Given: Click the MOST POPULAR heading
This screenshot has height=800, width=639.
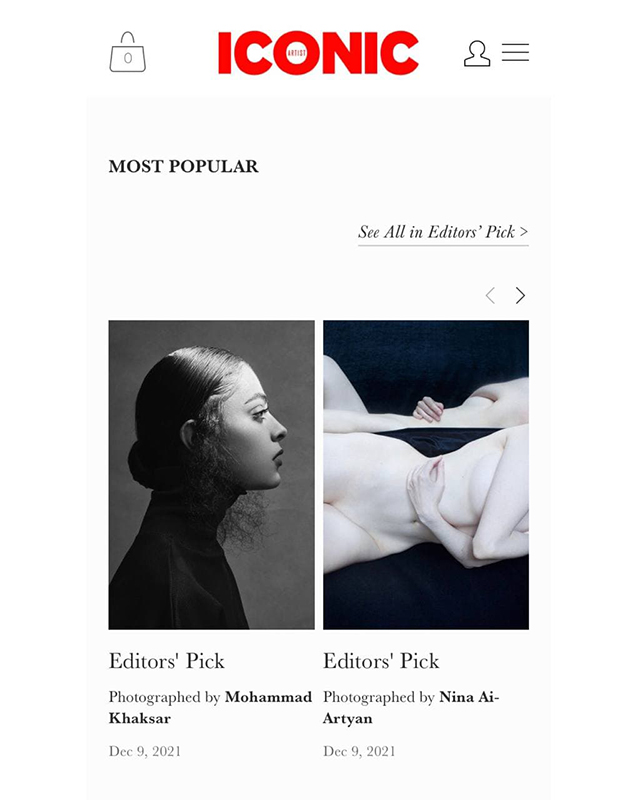Looking at the screenshot, I should pos(184,166).
